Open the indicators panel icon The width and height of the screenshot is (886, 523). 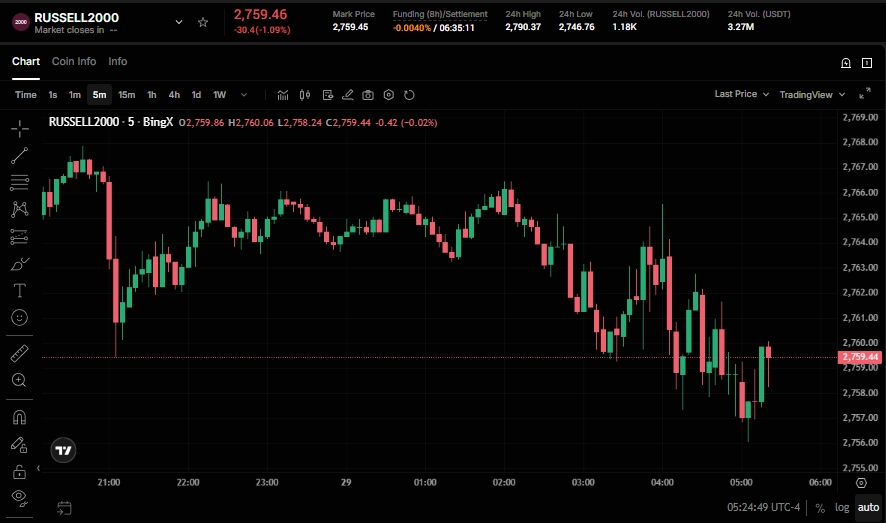283,95
